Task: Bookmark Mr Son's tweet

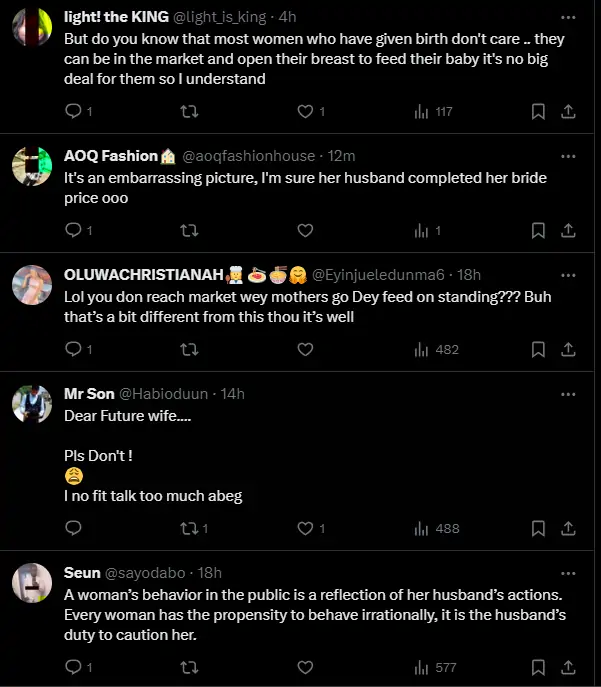Action: [x=538, y=528]
